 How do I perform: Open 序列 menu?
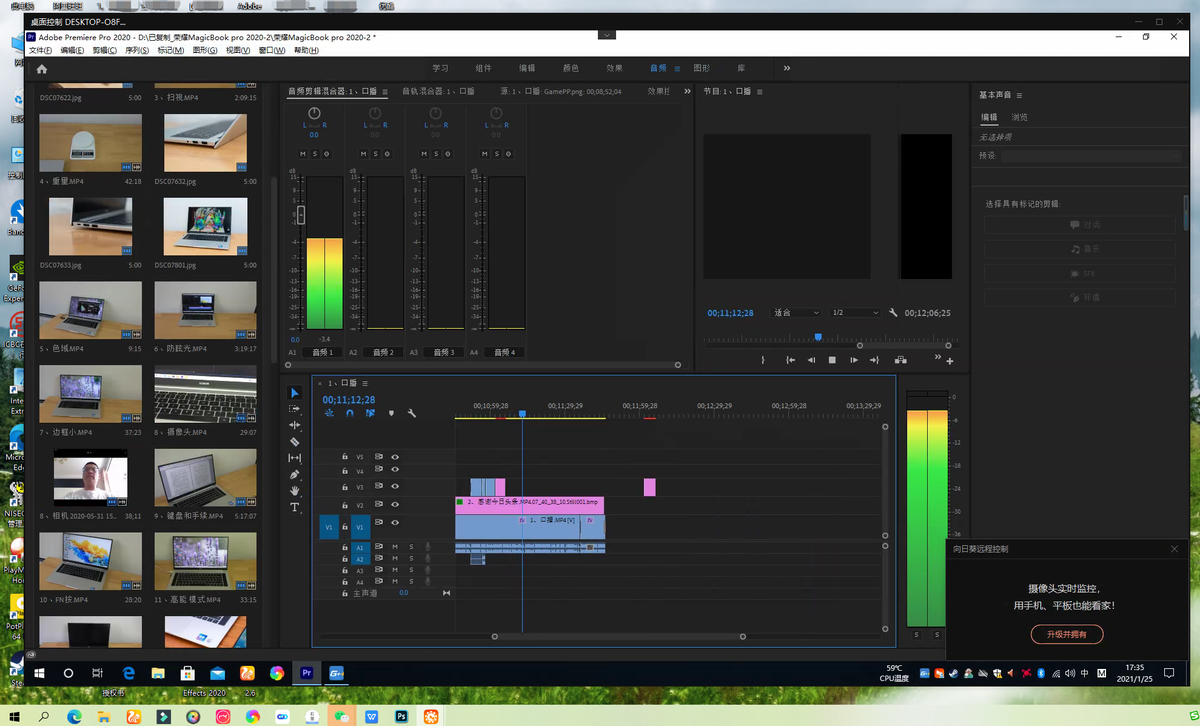(138, 50)
